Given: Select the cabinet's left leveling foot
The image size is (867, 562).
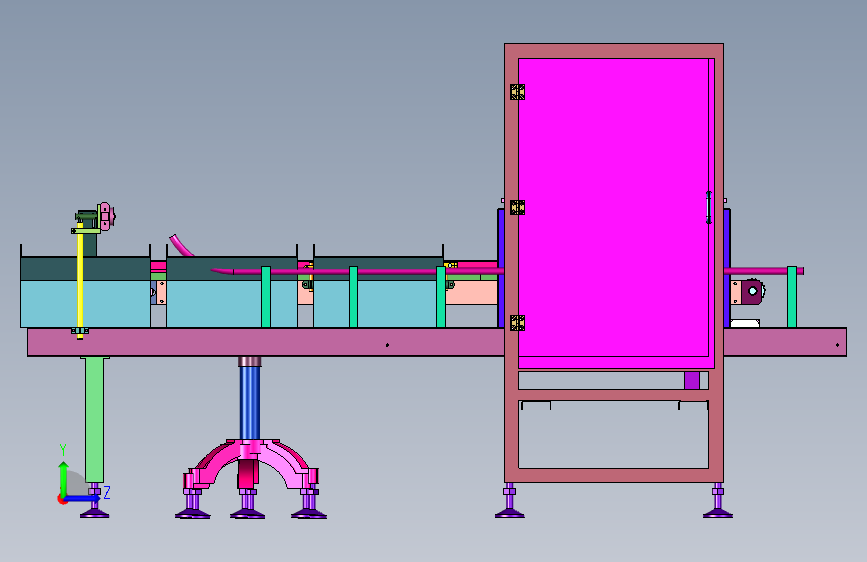Looking at the screenshot, I should point(510,501).
